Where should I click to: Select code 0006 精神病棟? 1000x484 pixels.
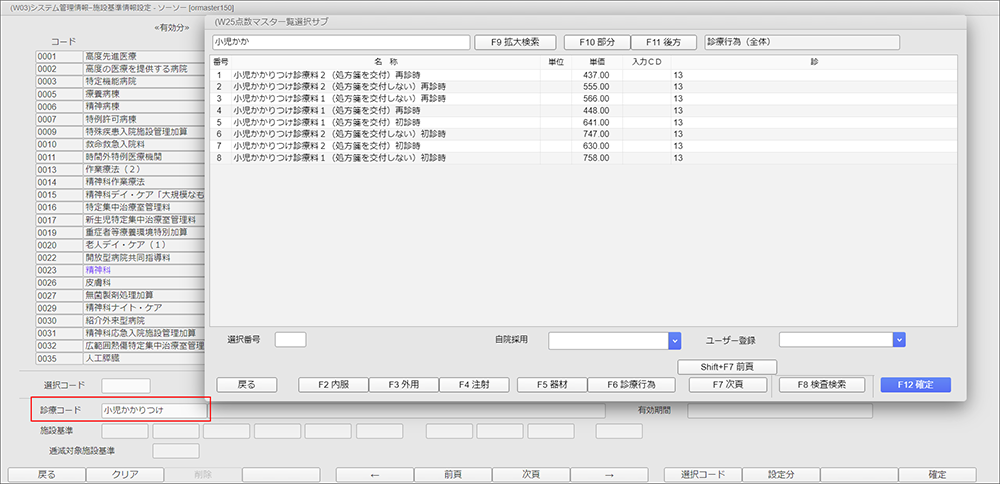[120, 106]
